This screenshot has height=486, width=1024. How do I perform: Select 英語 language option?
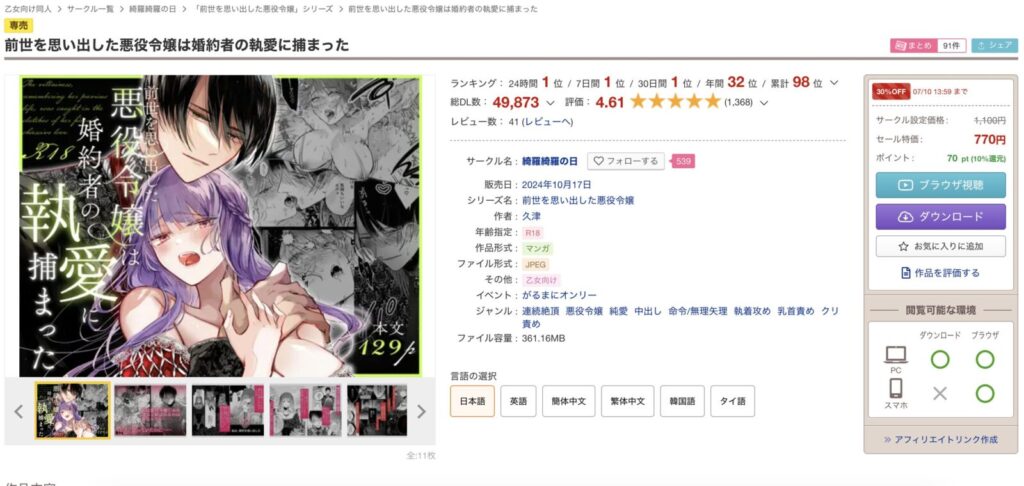pyautogui.click(x=519, y=401)
